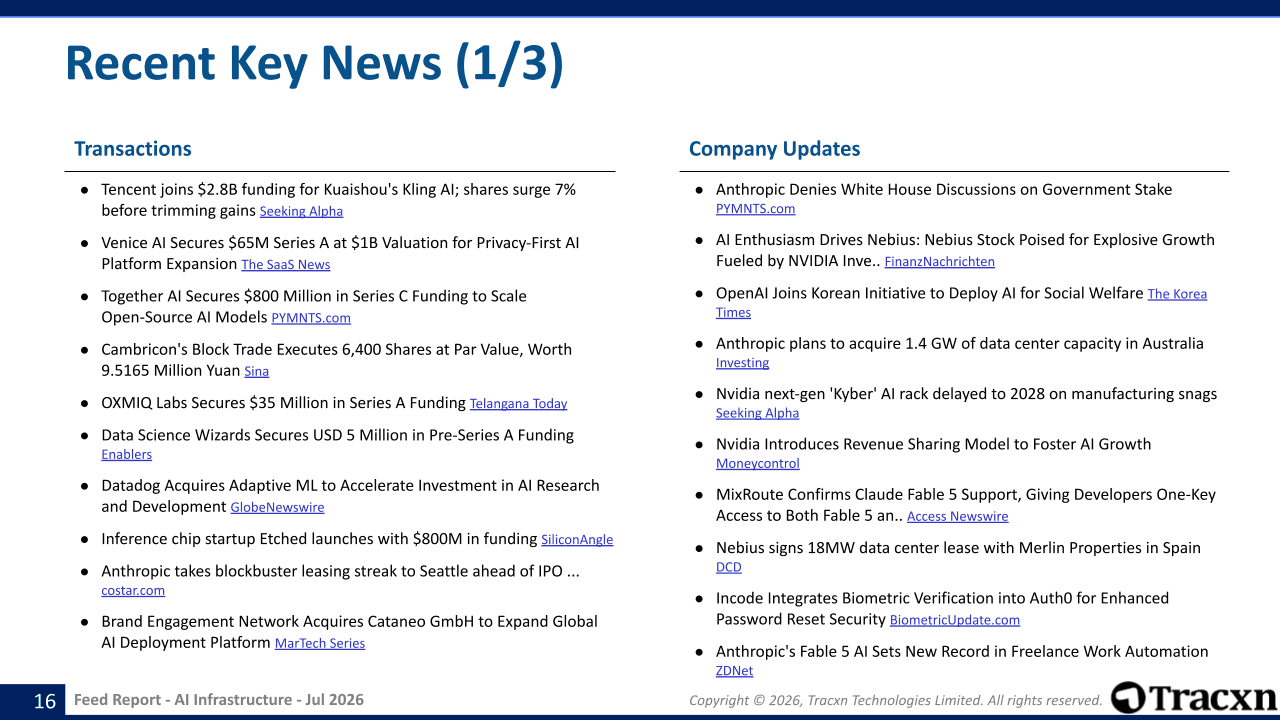The height and width of the screenshot is (720, 1280).
Task: Follow the Seeking Alpha link for Nvidia Kyber delay
Action: click(x=757, y=413)
